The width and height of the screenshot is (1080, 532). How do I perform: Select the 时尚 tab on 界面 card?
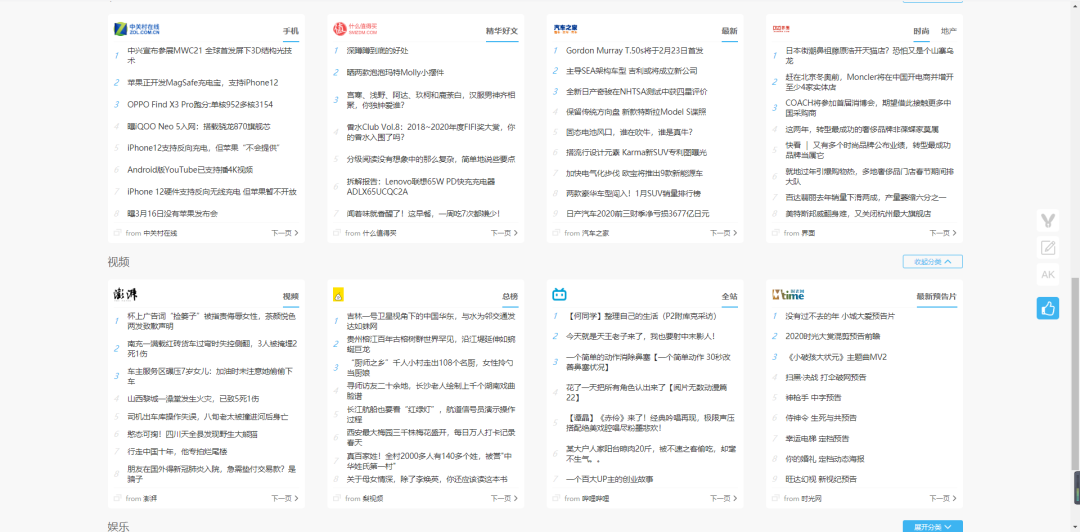922,31
